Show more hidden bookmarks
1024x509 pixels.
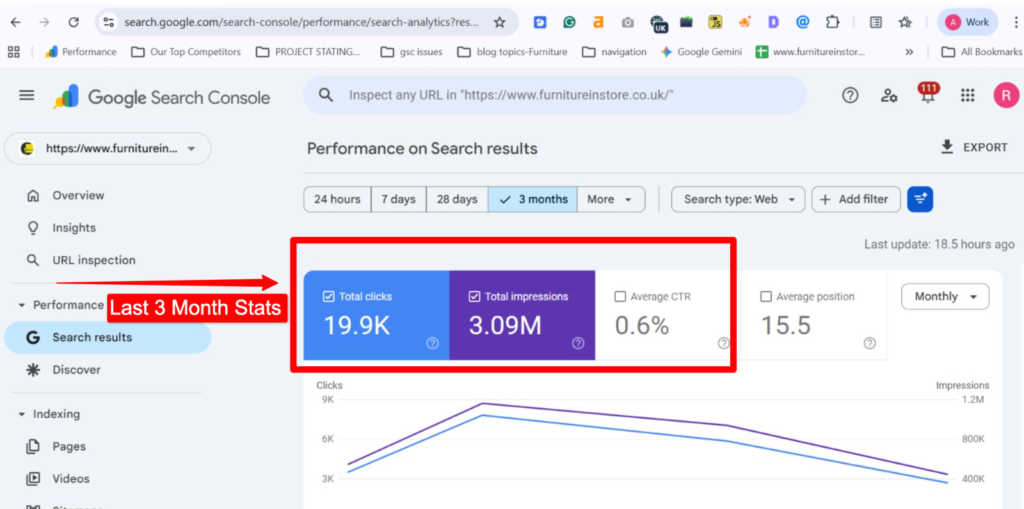point(909,52)
